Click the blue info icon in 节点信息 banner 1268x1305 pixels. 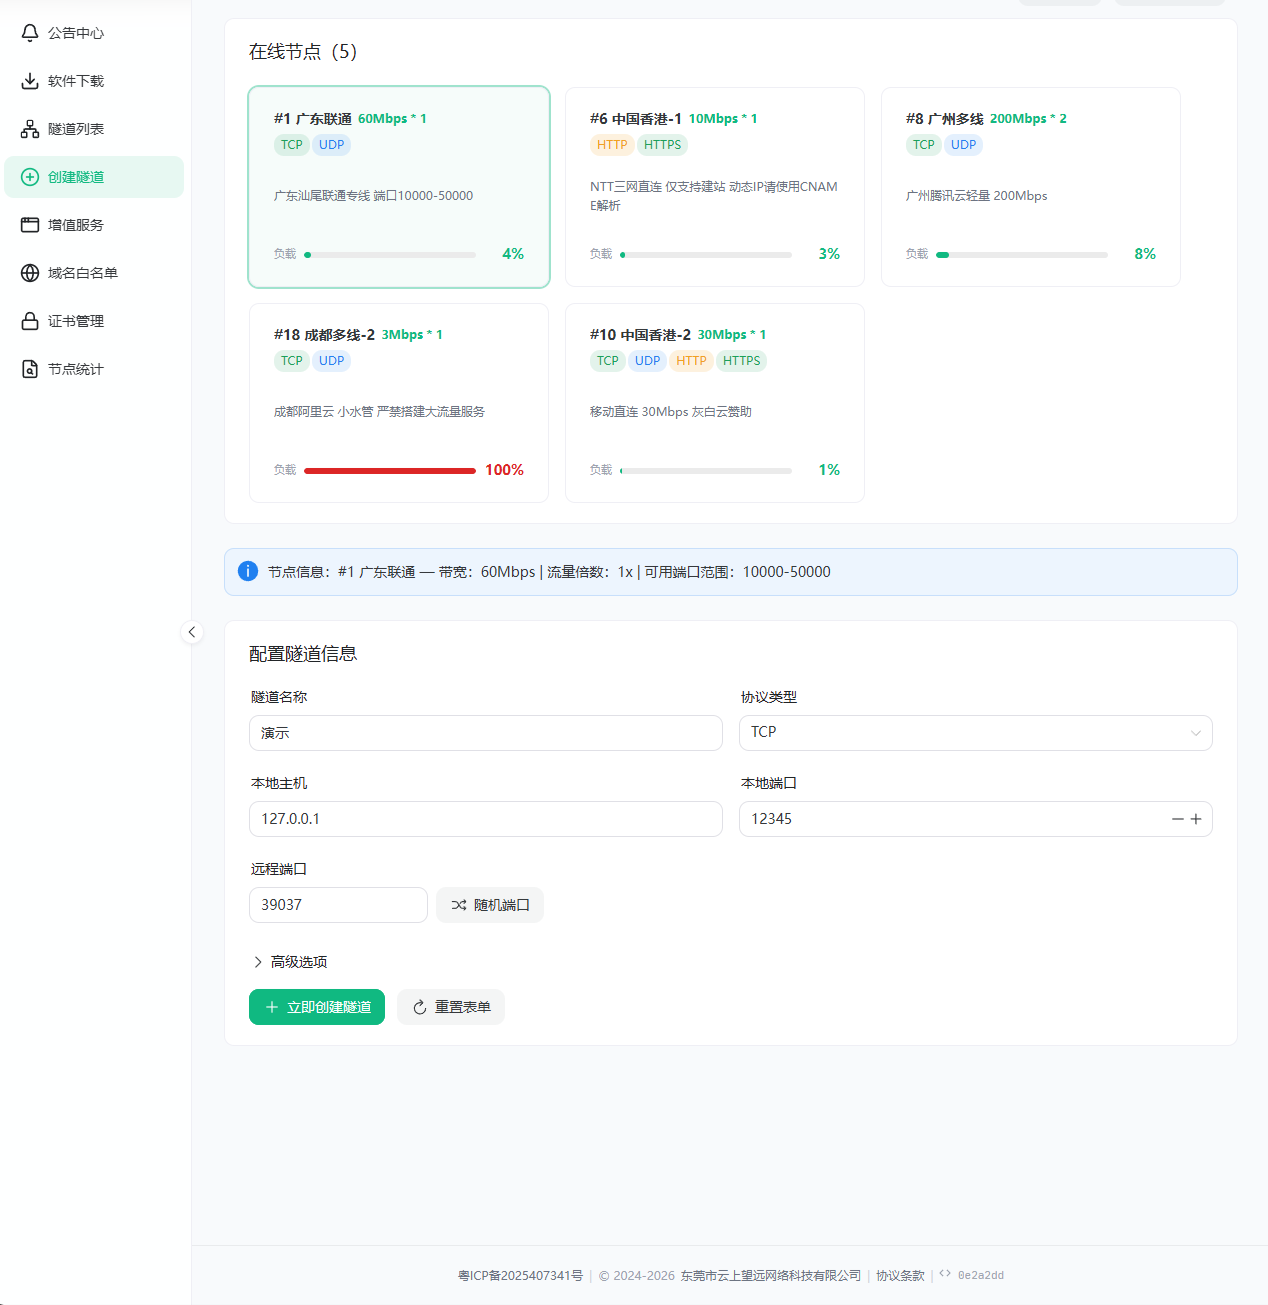pos(248,571)
